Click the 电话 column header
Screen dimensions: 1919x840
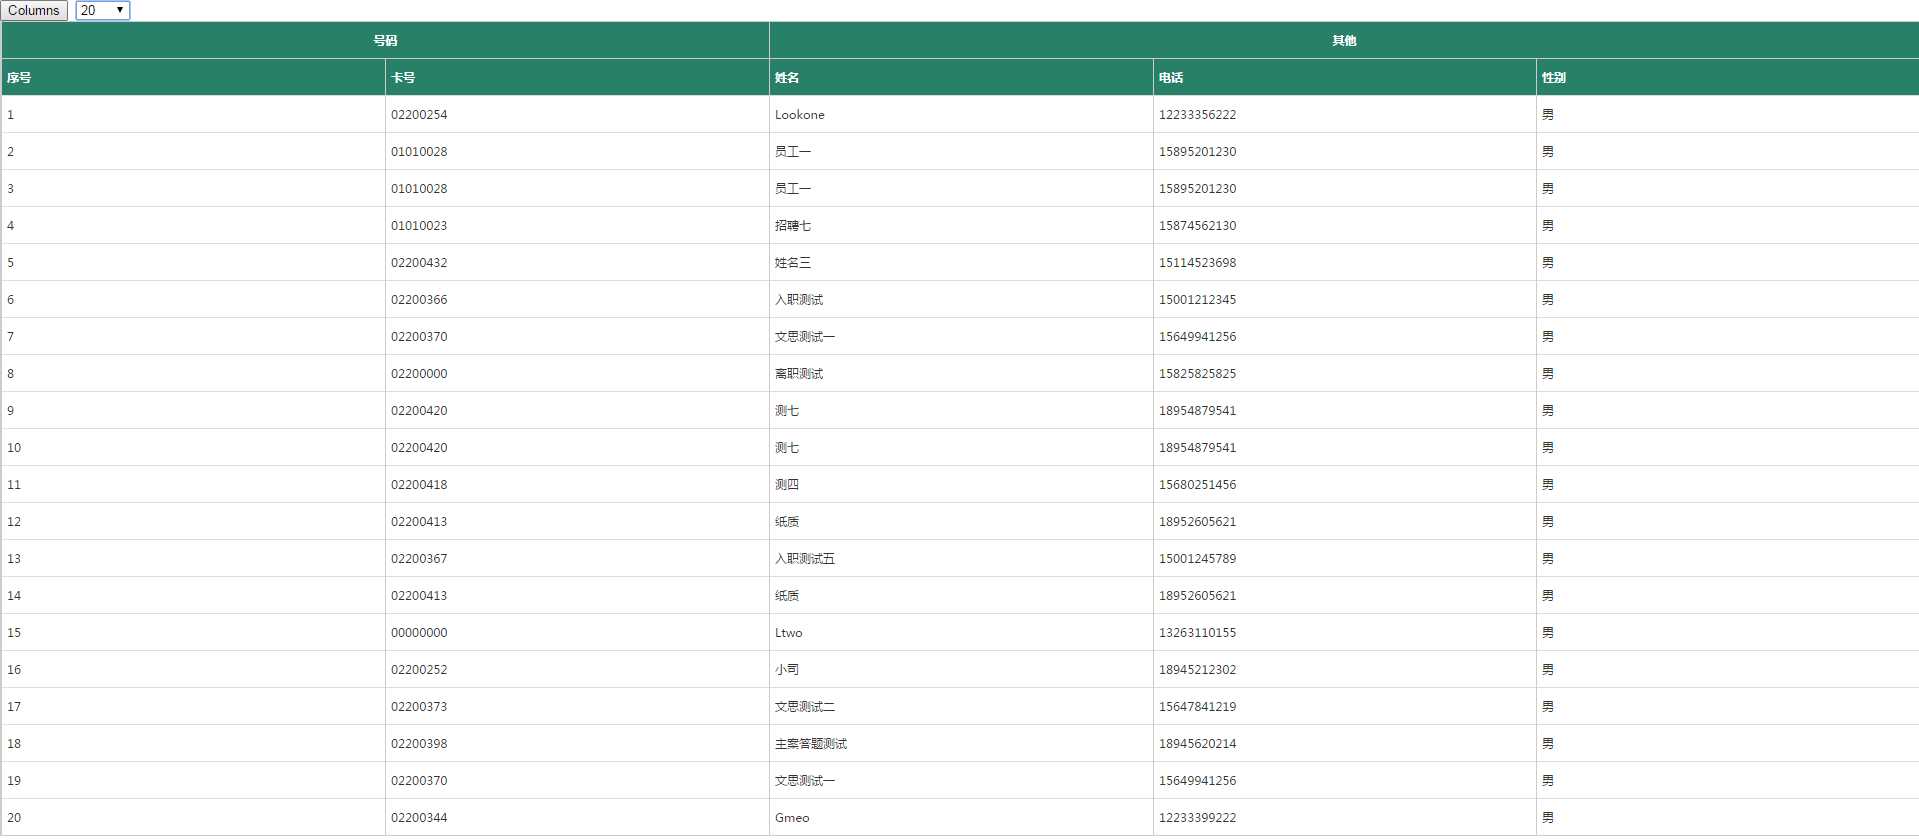pyautogui.click(x=1344, y=77)
